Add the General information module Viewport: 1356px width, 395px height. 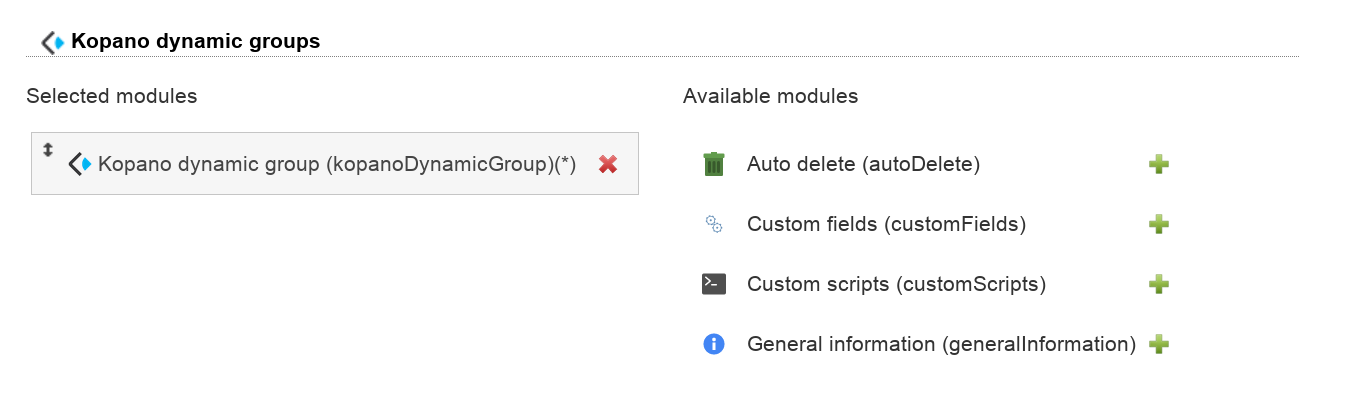(x=1159, y=344)
